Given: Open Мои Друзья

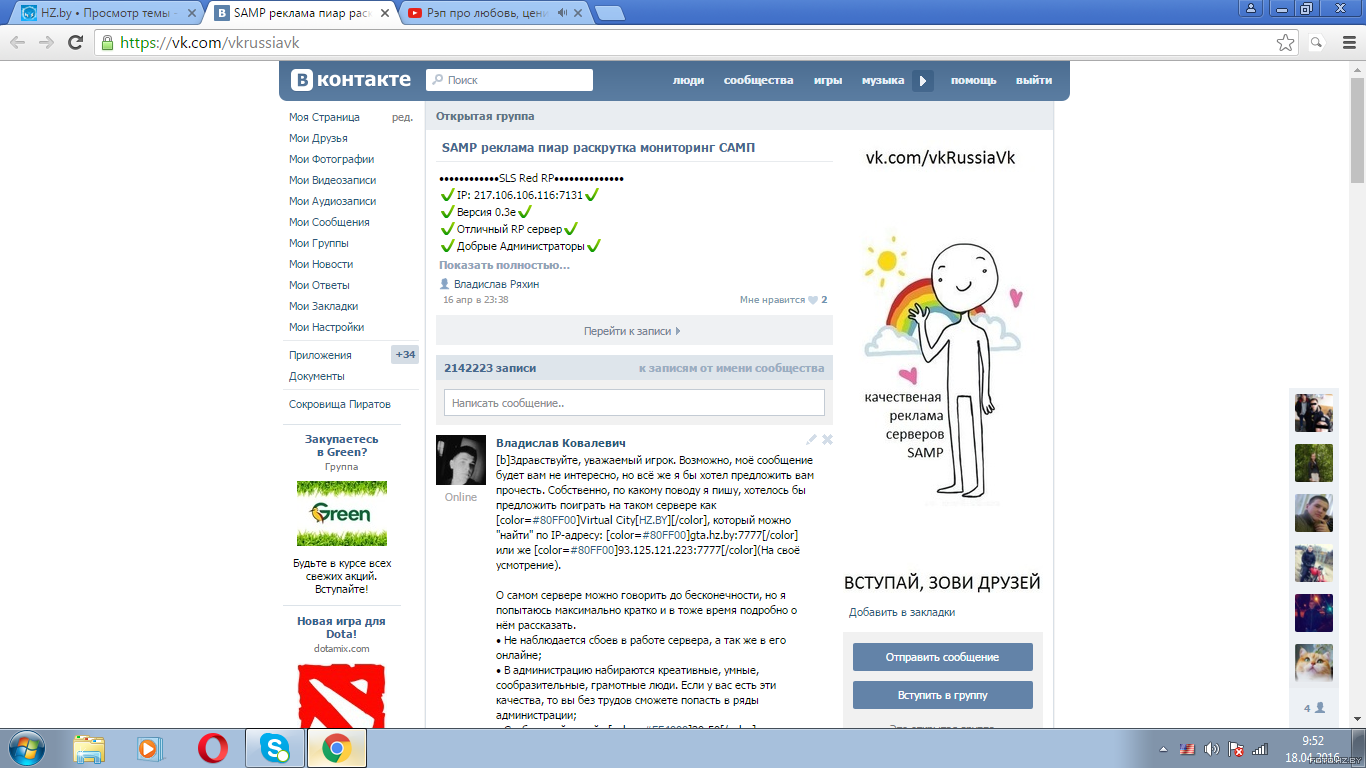Looking at the screenshot, I should click(318, 138).
